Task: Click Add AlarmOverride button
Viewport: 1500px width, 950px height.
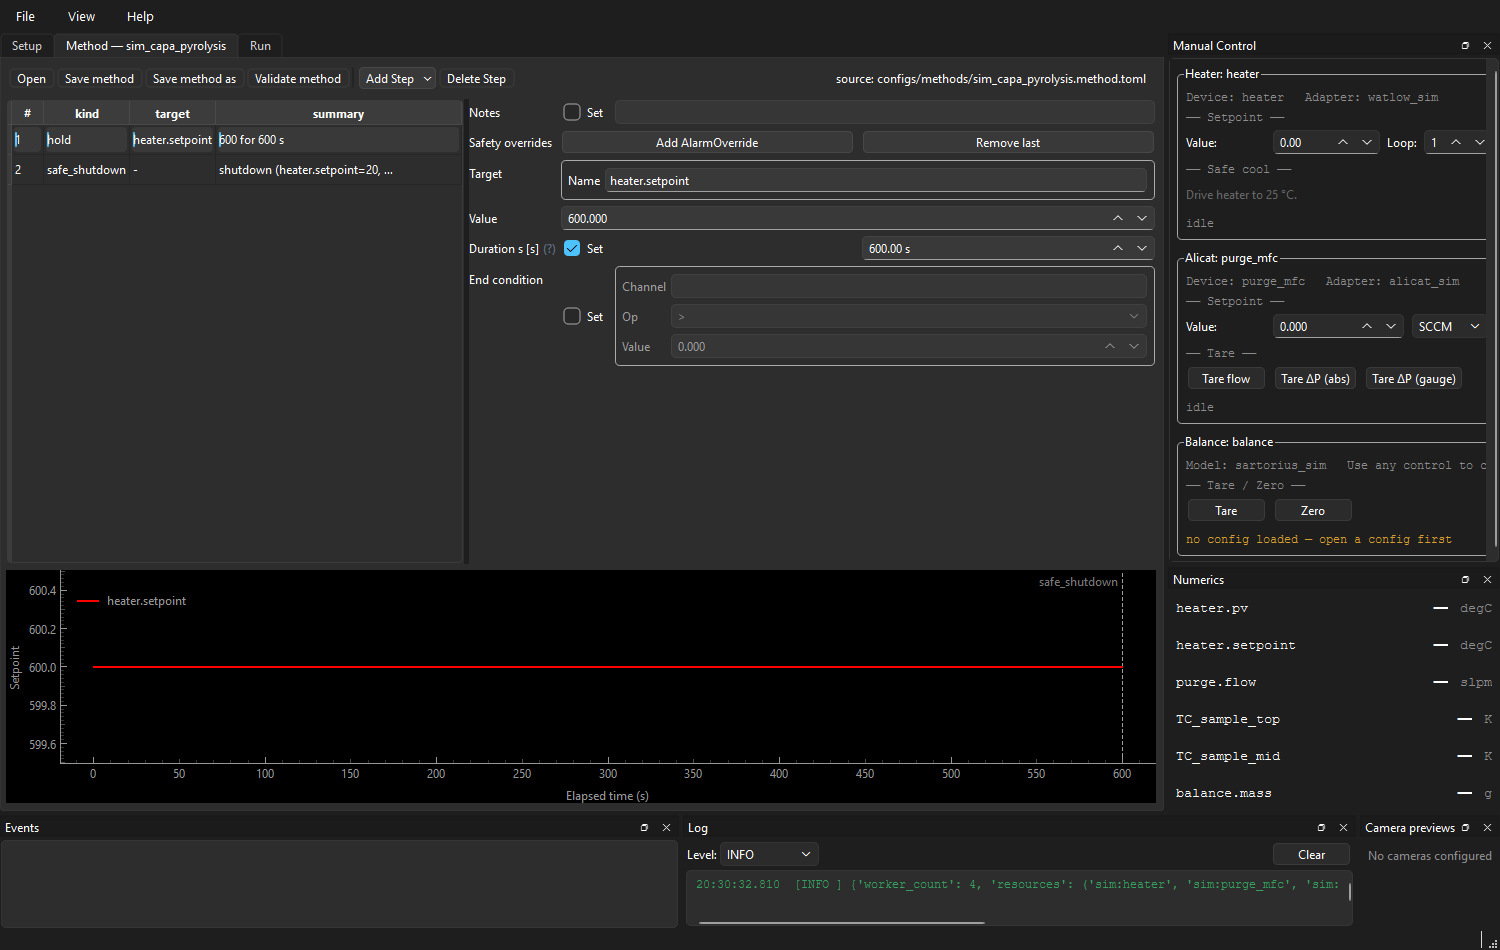Action: pyautogui.click(x=707, y=143)
